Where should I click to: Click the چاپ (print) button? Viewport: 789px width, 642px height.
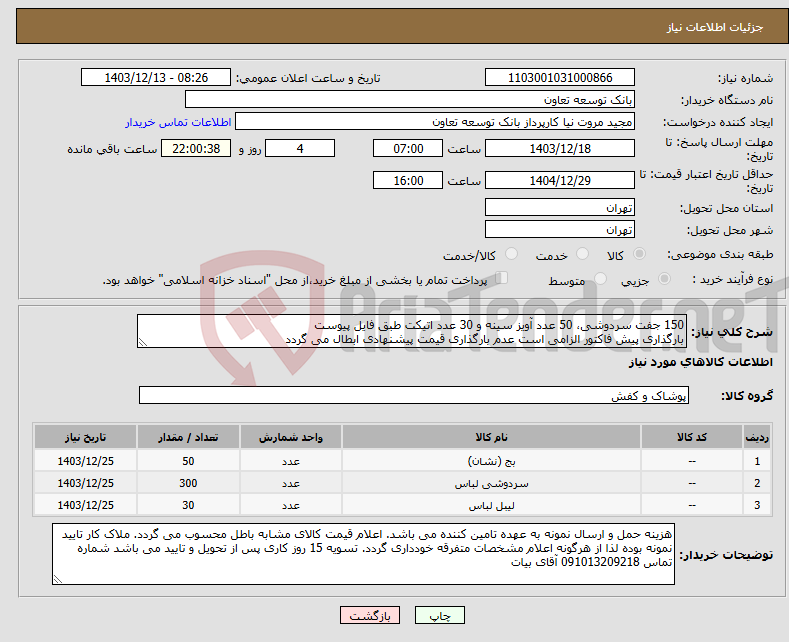(x=439, y=615)
